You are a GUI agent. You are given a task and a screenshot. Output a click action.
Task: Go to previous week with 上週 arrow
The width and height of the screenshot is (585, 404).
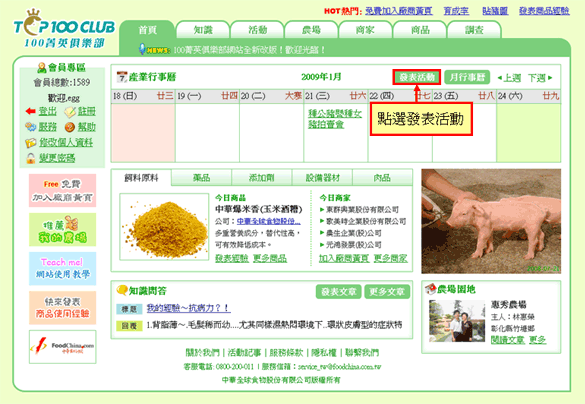pos(509,78)
